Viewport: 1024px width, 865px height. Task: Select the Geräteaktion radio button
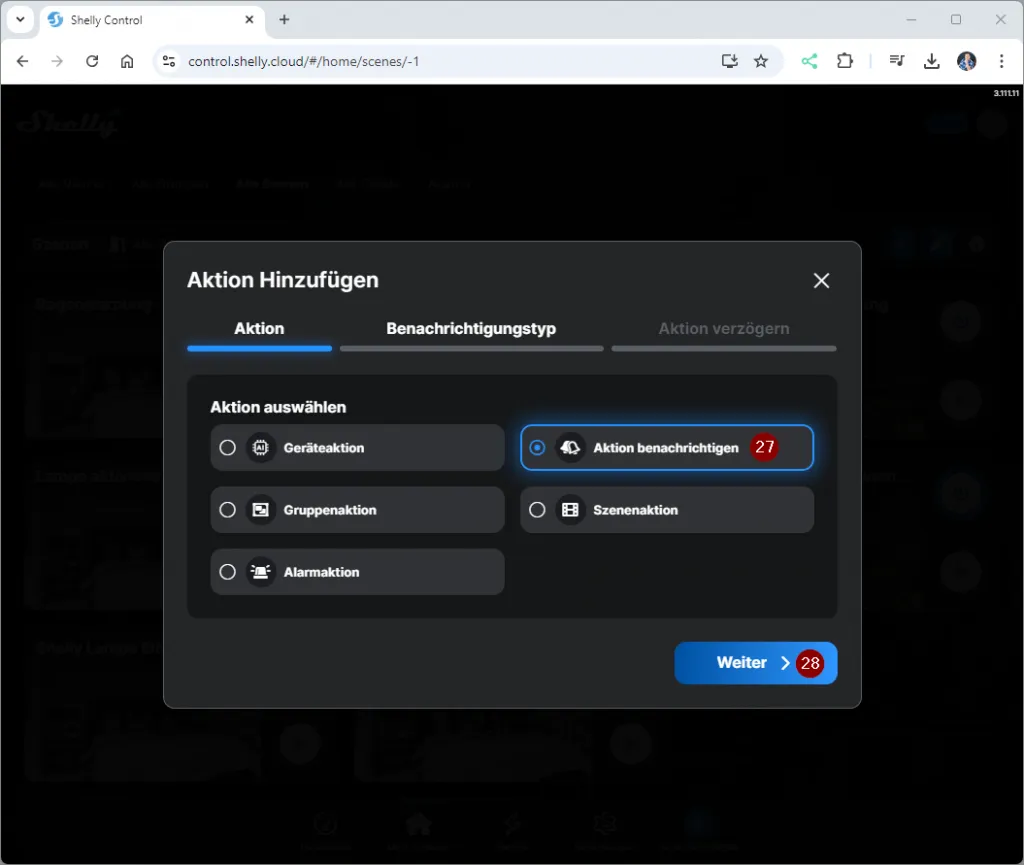coord(228,448)
